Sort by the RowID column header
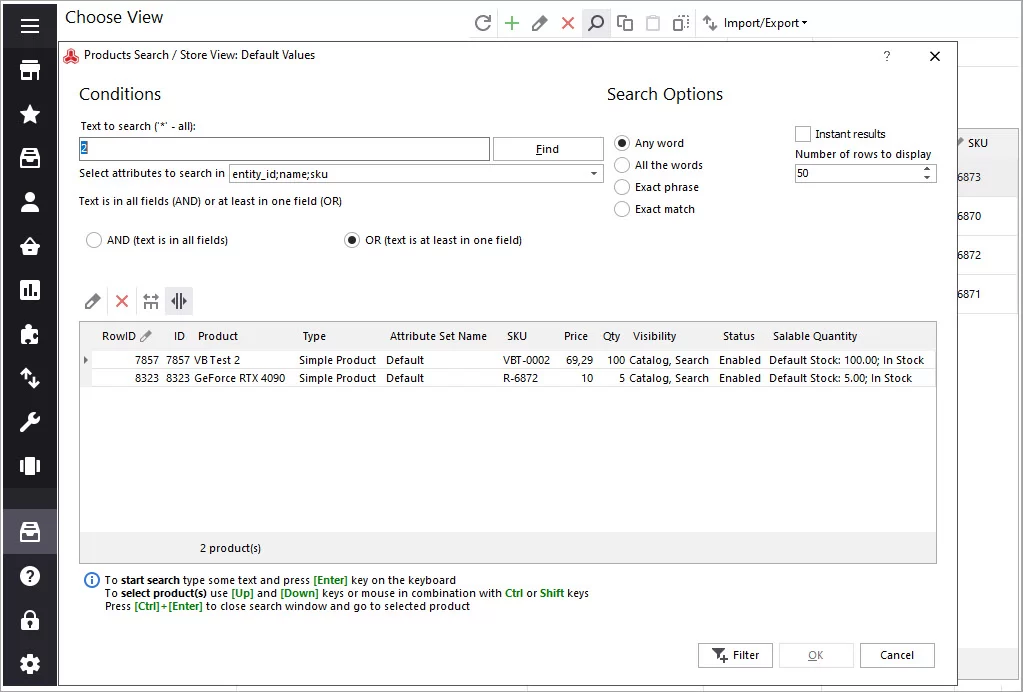 (x=119, y=337)
